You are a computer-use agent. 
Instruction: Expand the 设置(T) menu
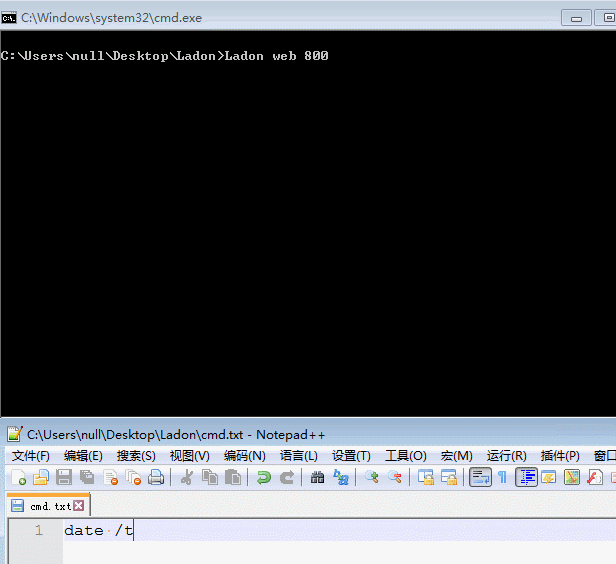(351, 456)
